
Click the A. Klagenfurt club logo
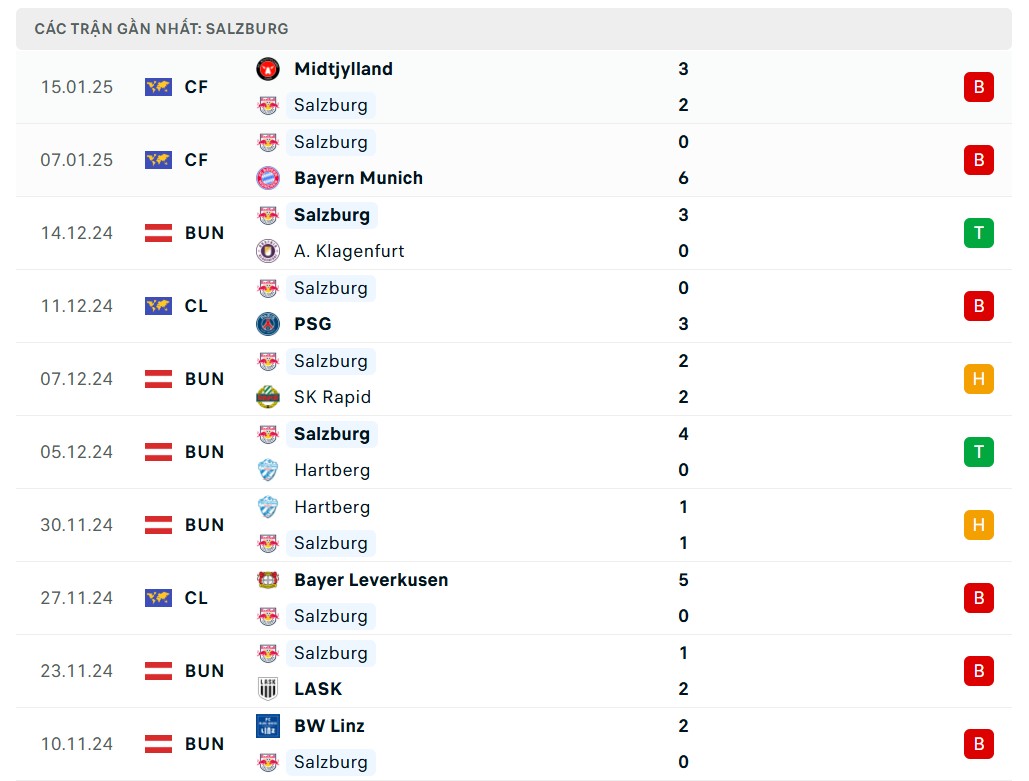[x=267, y=251]
